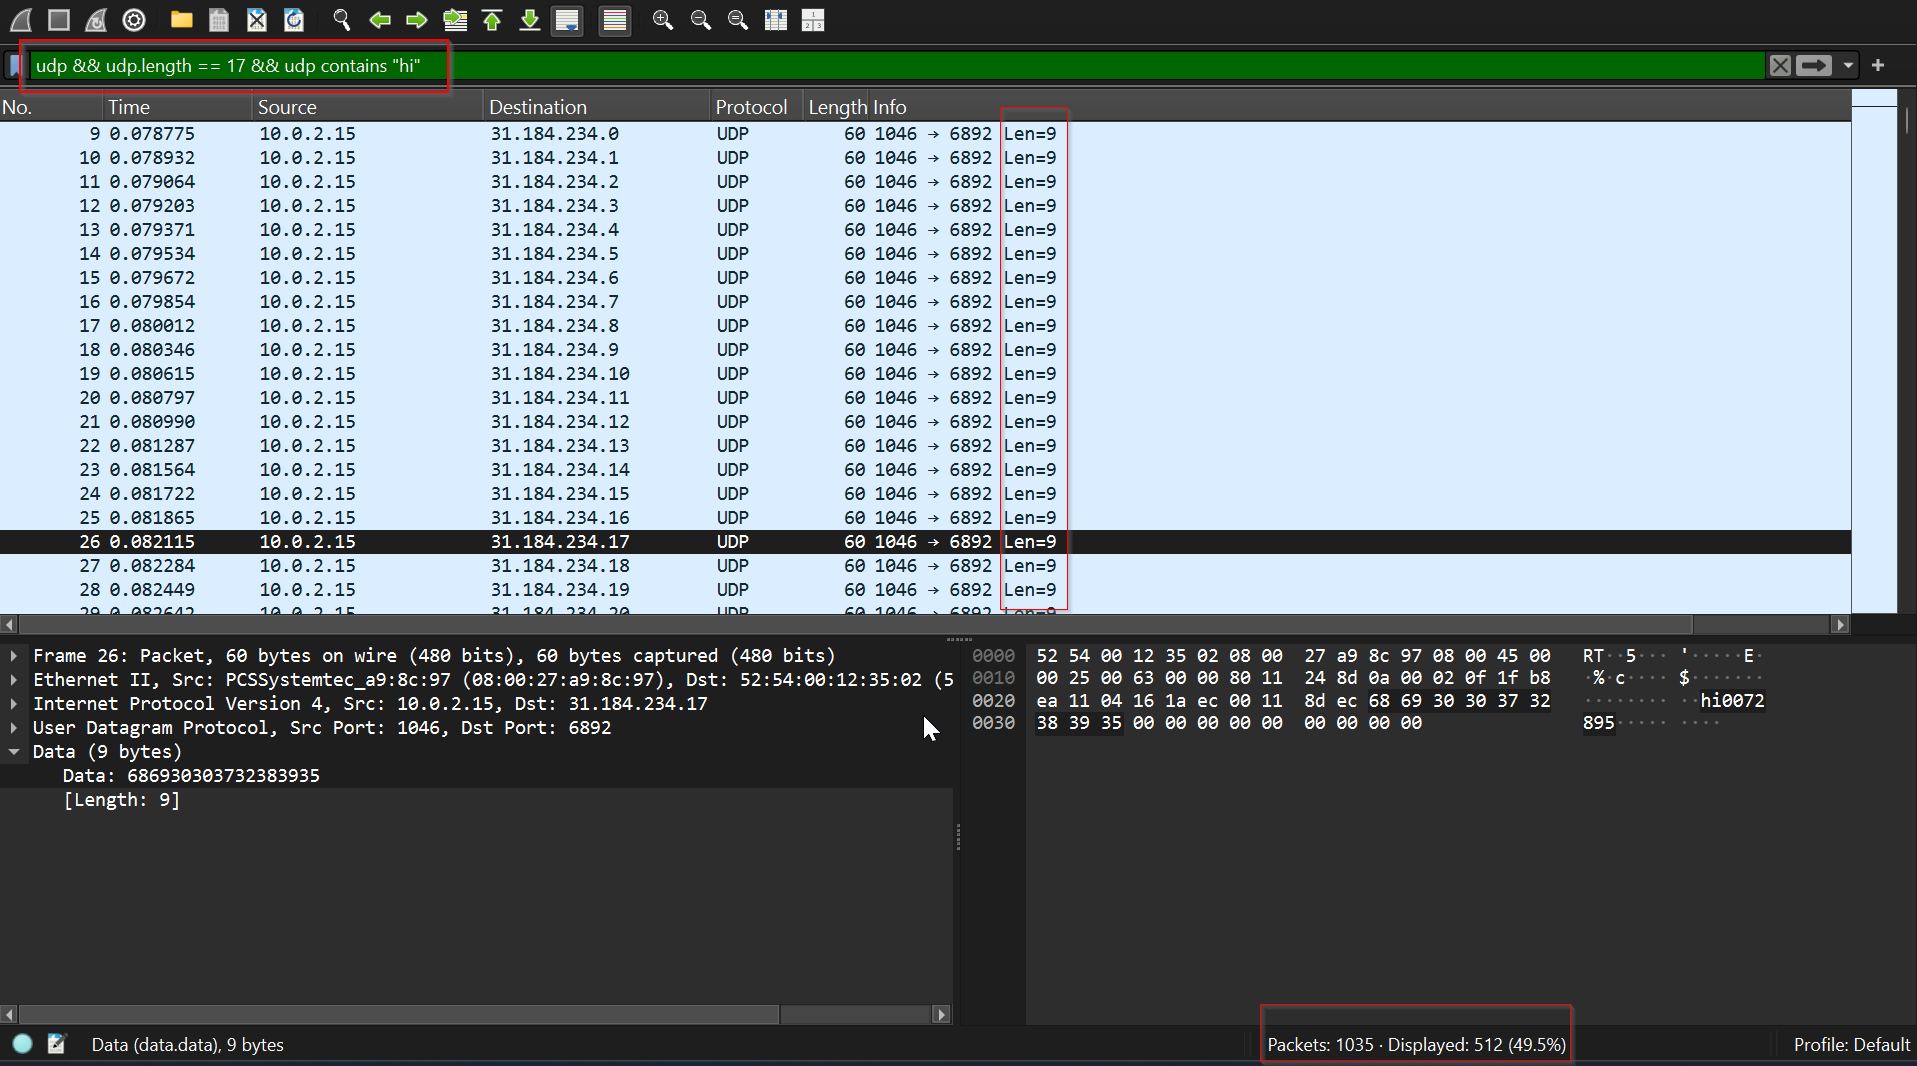The height and width of the screenshot is (1066, 1917).
Task: Toggle packet list colorization
Action: 615,20
